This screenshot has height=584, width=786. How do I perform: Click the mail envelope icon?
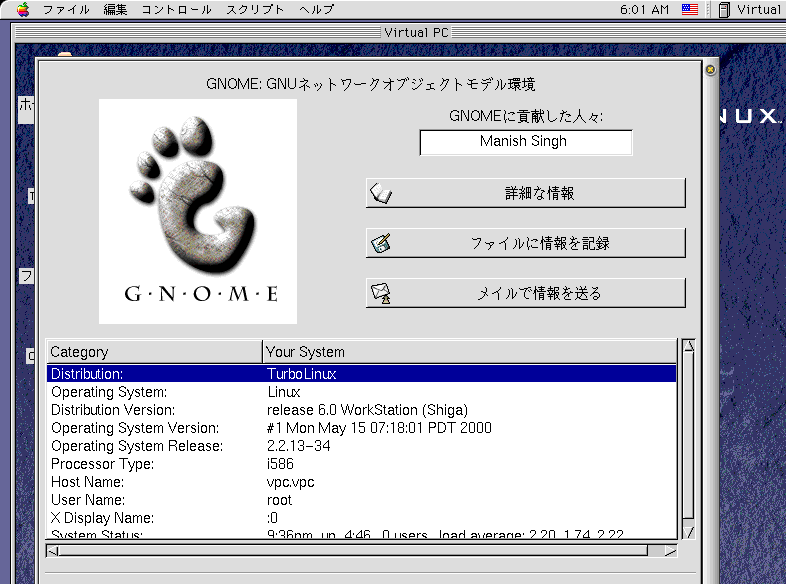[381, 294]
